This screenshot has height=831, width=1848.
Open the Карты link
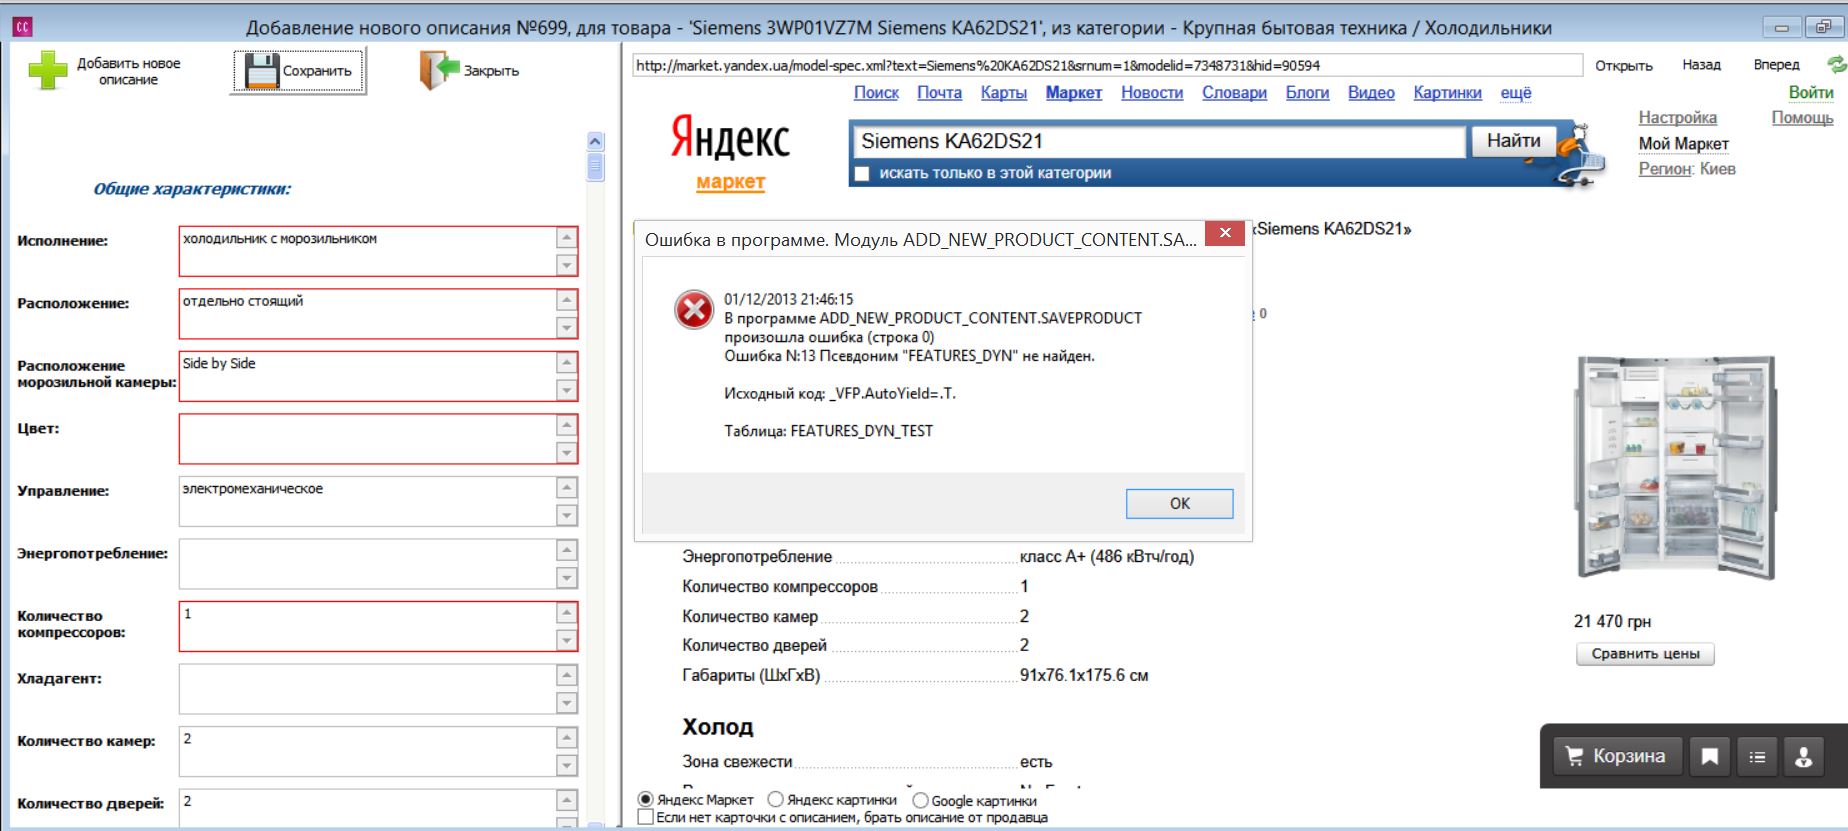click(1003, 93)
